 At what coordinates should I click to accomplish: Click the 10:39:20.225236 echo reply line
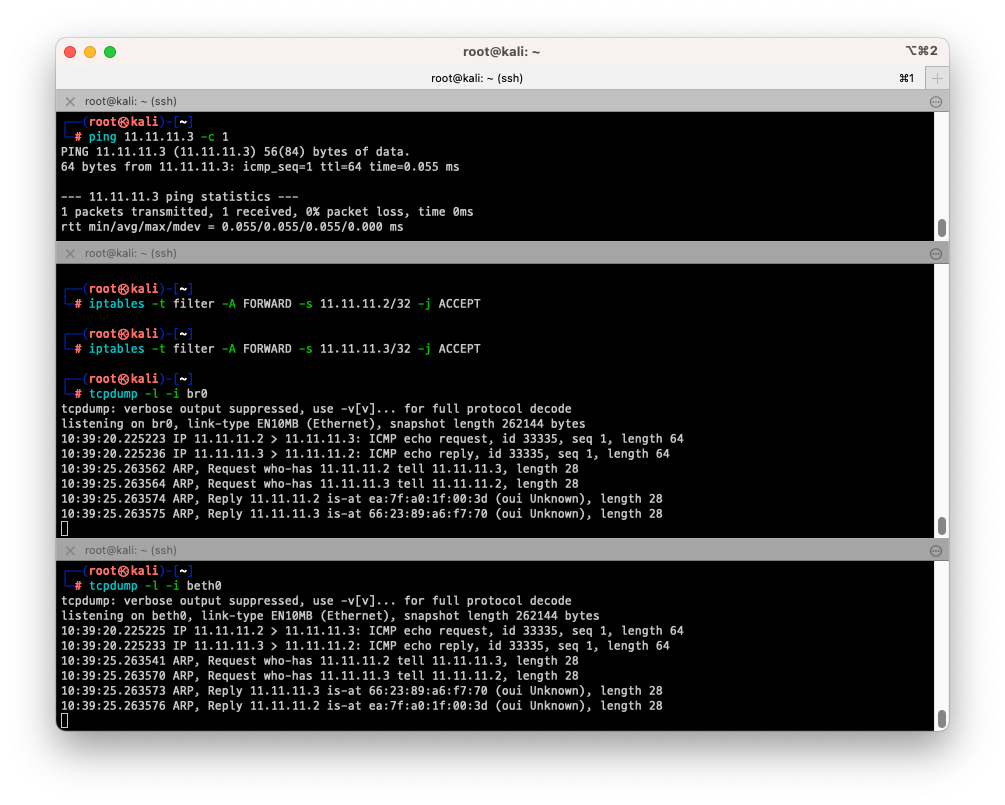click(365, 454)
